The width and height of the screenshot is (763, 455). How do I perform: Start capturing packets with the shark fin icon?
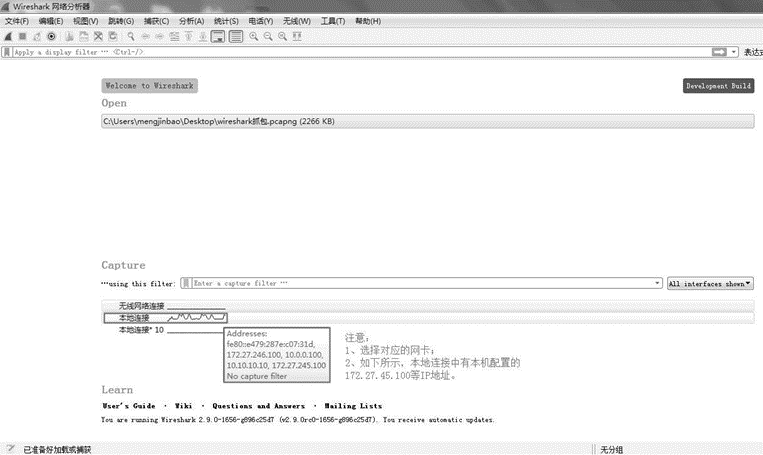[x=8, y=36]
